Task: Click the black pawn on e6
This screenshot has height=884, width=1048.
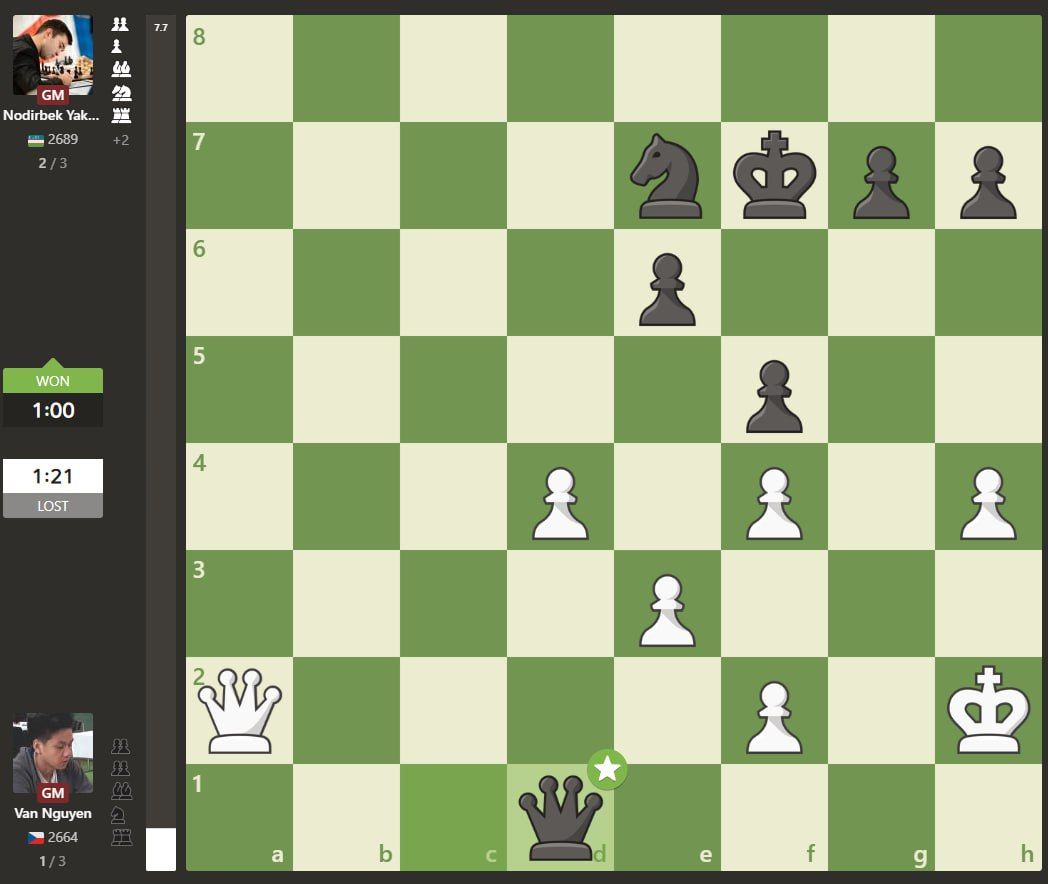Action: (667, 289)
